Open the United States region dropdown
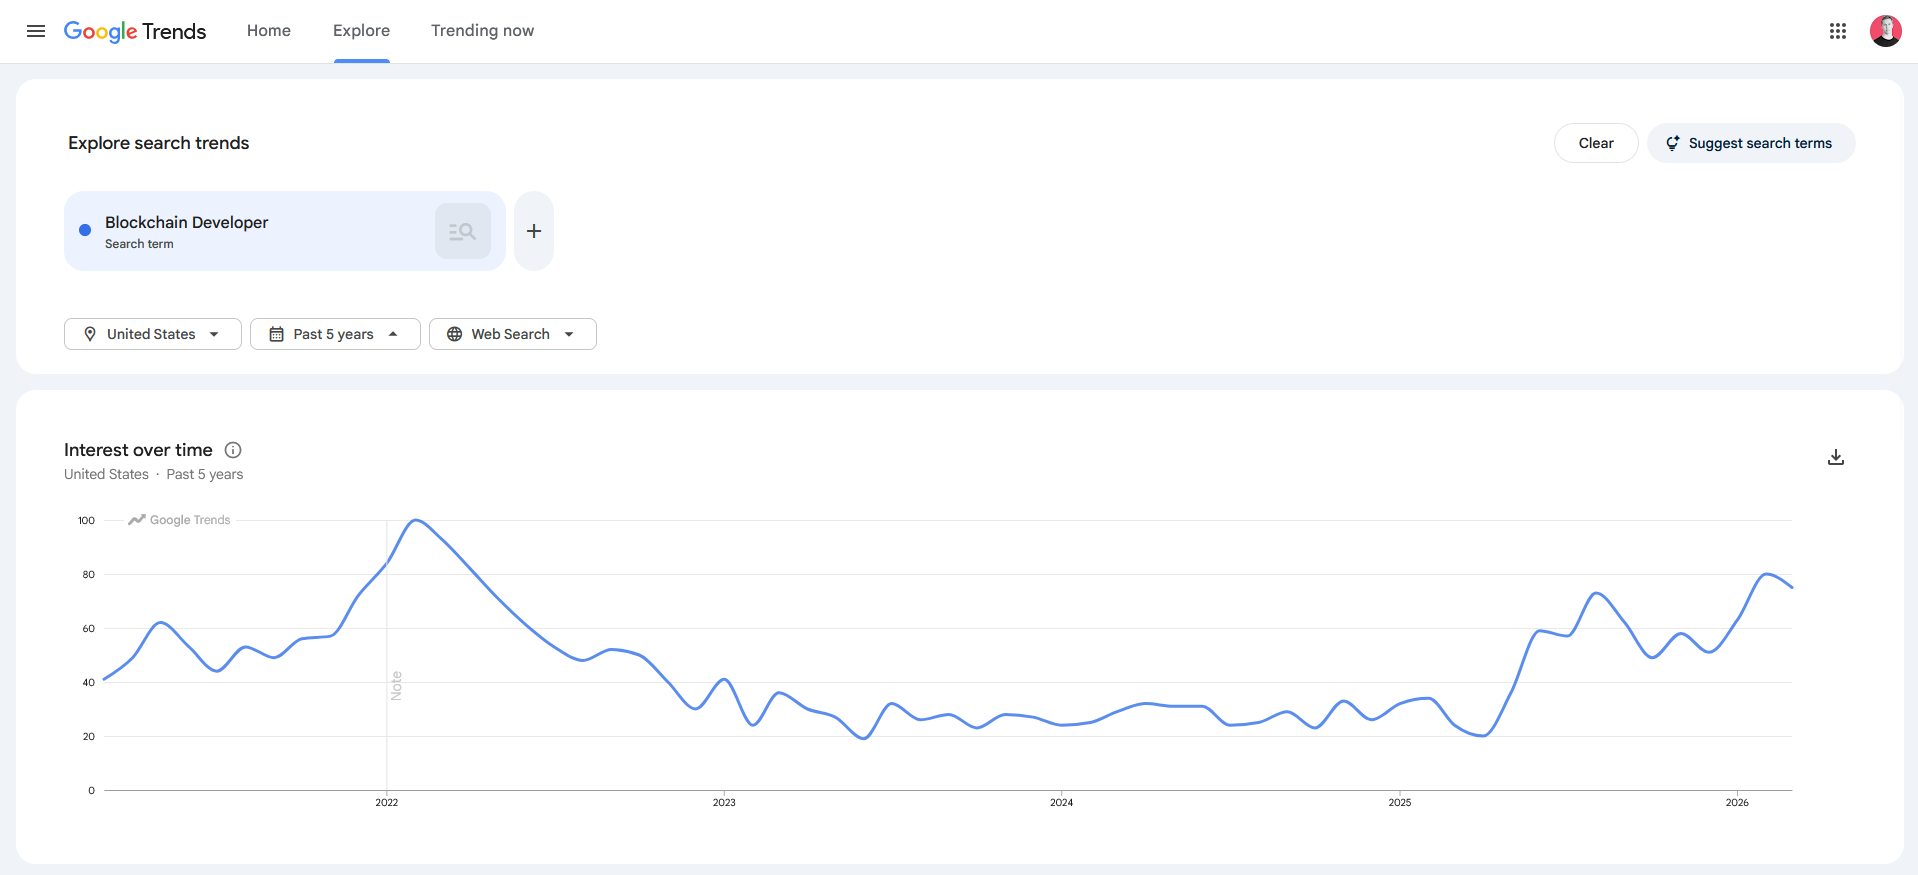The width and height of the screenshot is (1918, 875). point(153,334)
